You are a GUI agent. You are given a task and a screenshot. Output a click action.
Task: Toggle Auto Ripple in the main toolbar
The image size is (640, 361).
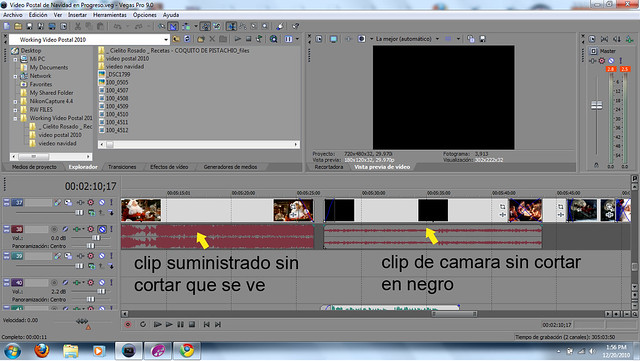click(x=186, y=26)
